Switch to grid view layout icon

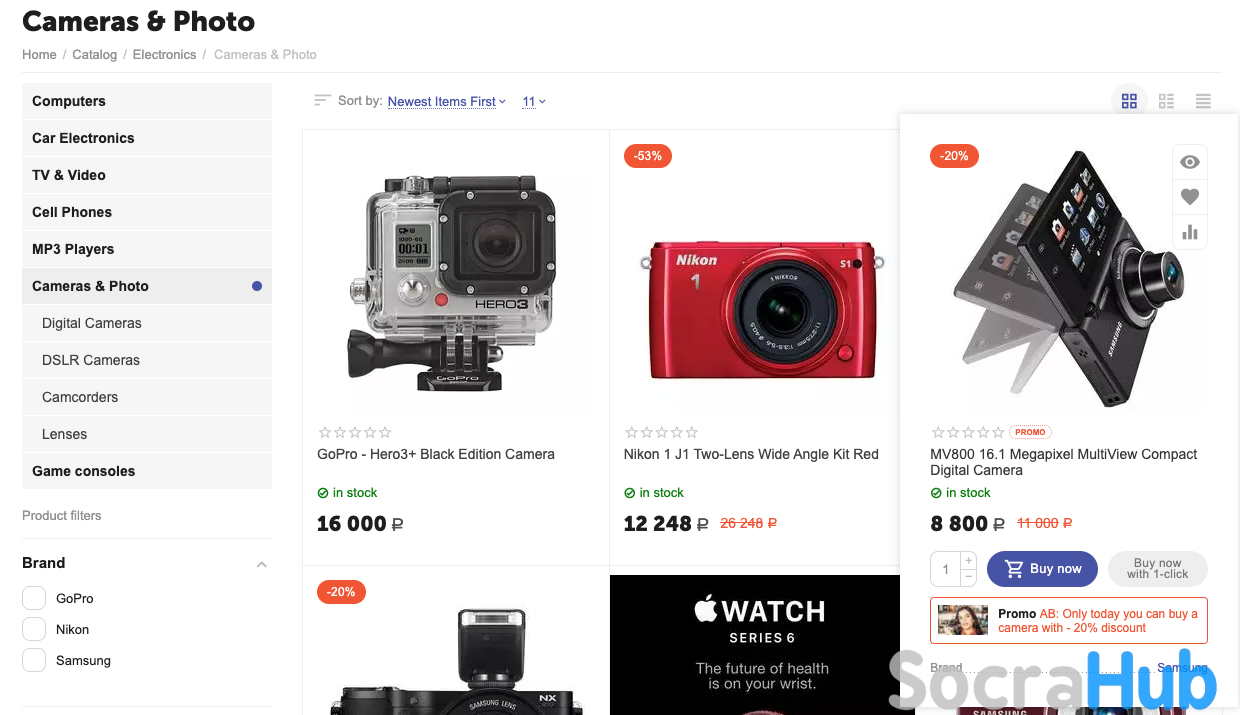point(1129,101)
